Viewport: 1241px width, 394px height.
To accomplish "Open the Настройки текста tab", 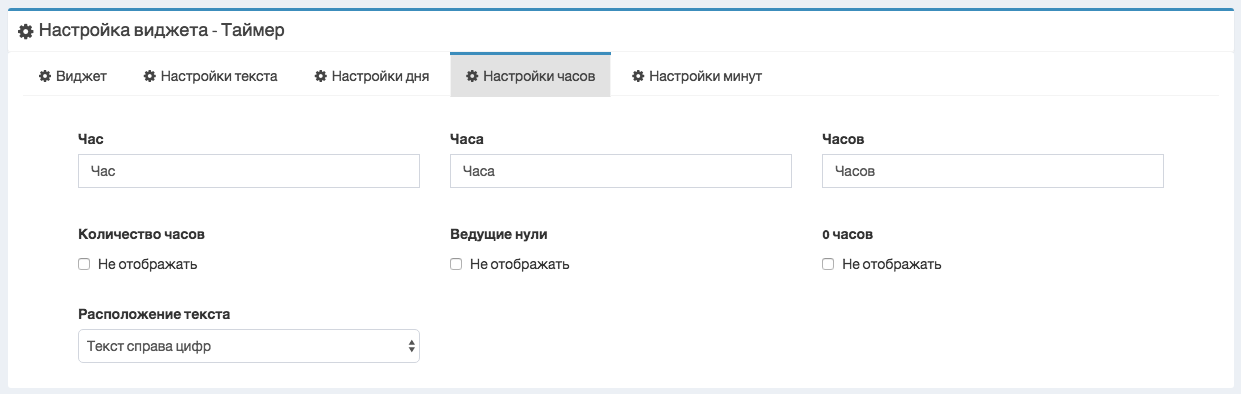I will click(x=211, y=76).
